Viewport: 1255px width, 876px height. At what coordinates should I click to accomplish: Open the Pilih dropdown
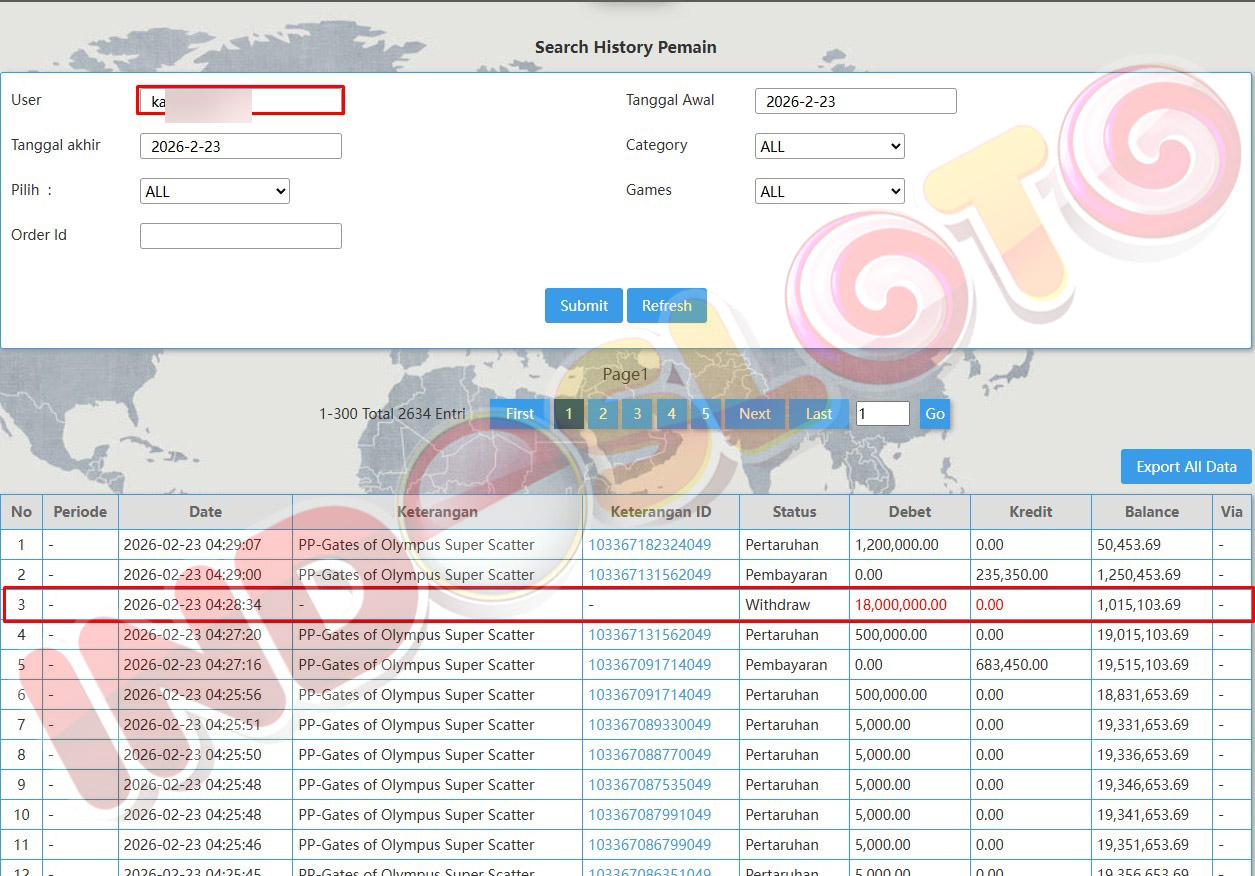[214, 191]
